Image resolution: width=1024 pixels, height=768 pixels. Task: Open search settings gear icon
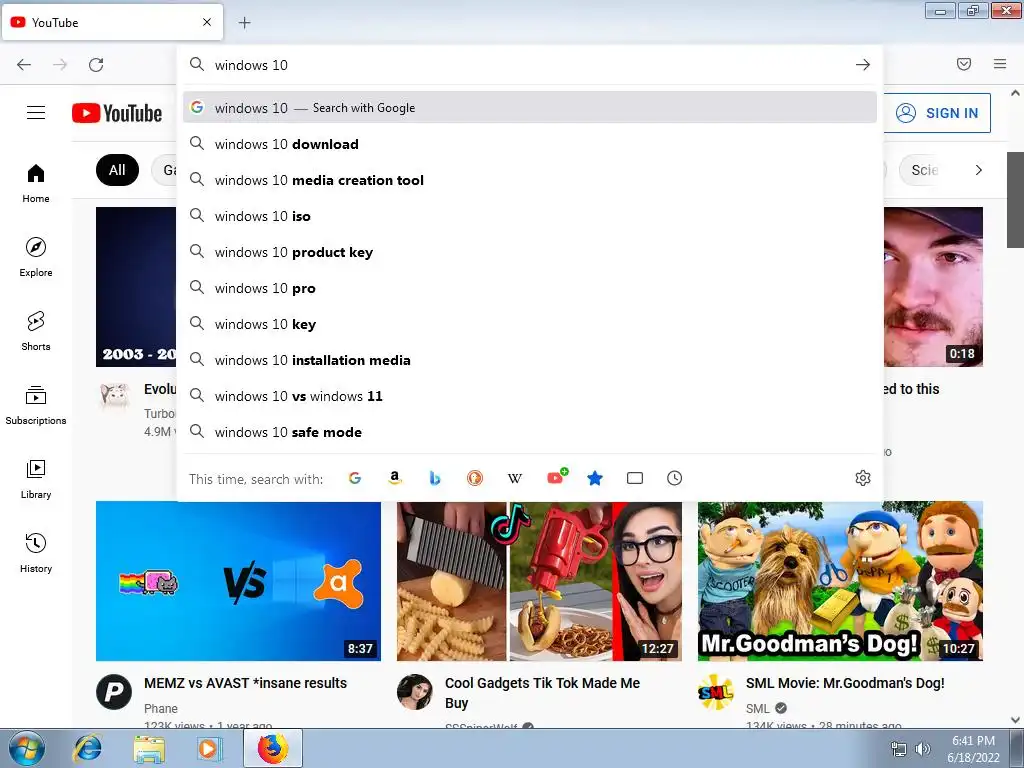coord(863,478)
